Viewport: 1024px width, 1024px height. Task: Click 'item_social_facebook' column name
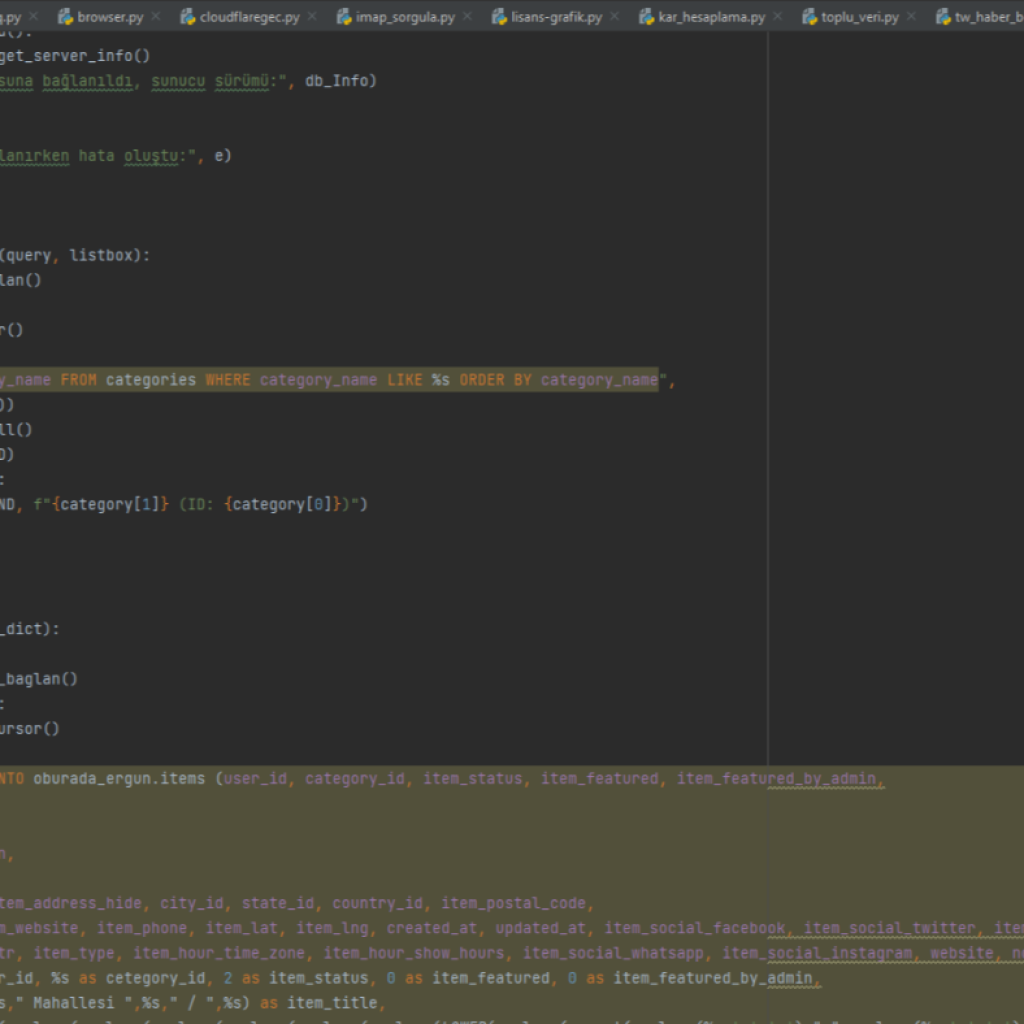click(x=695, y=929)
